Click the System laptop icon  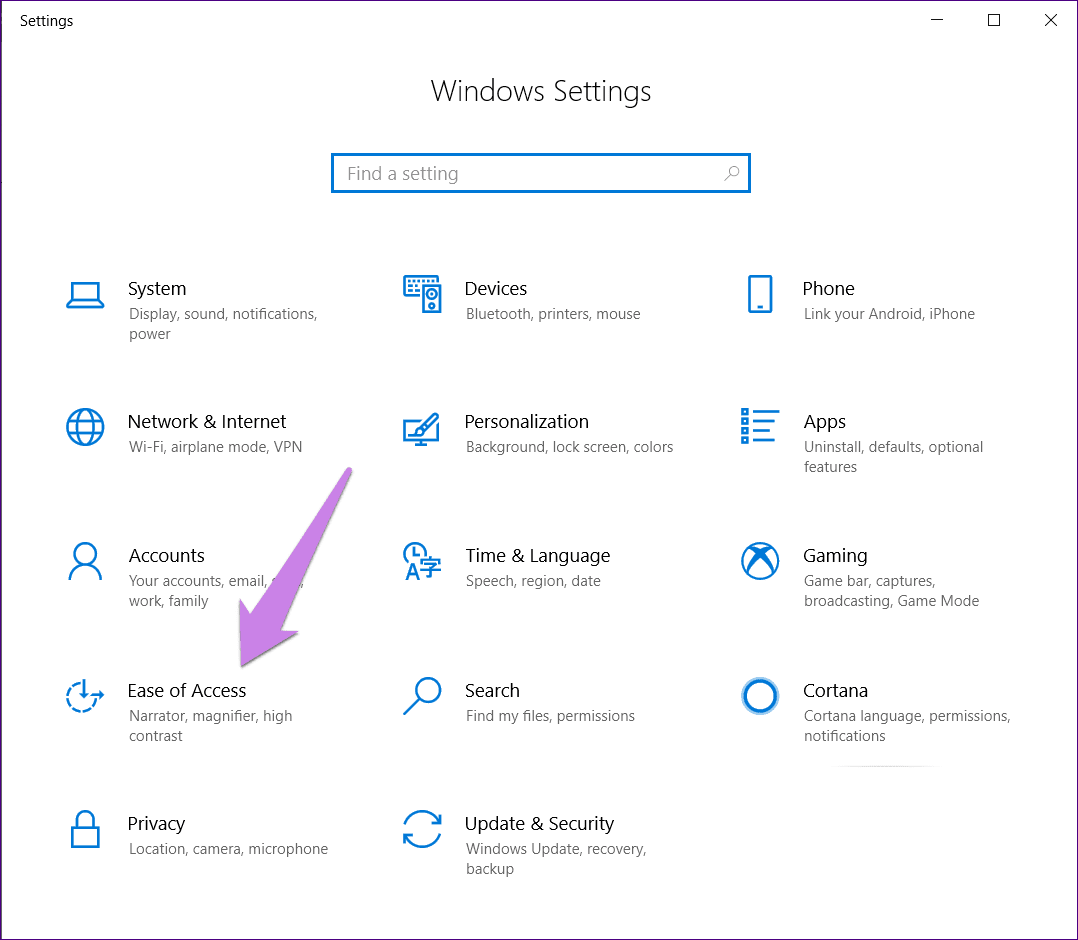click(85, 295)
